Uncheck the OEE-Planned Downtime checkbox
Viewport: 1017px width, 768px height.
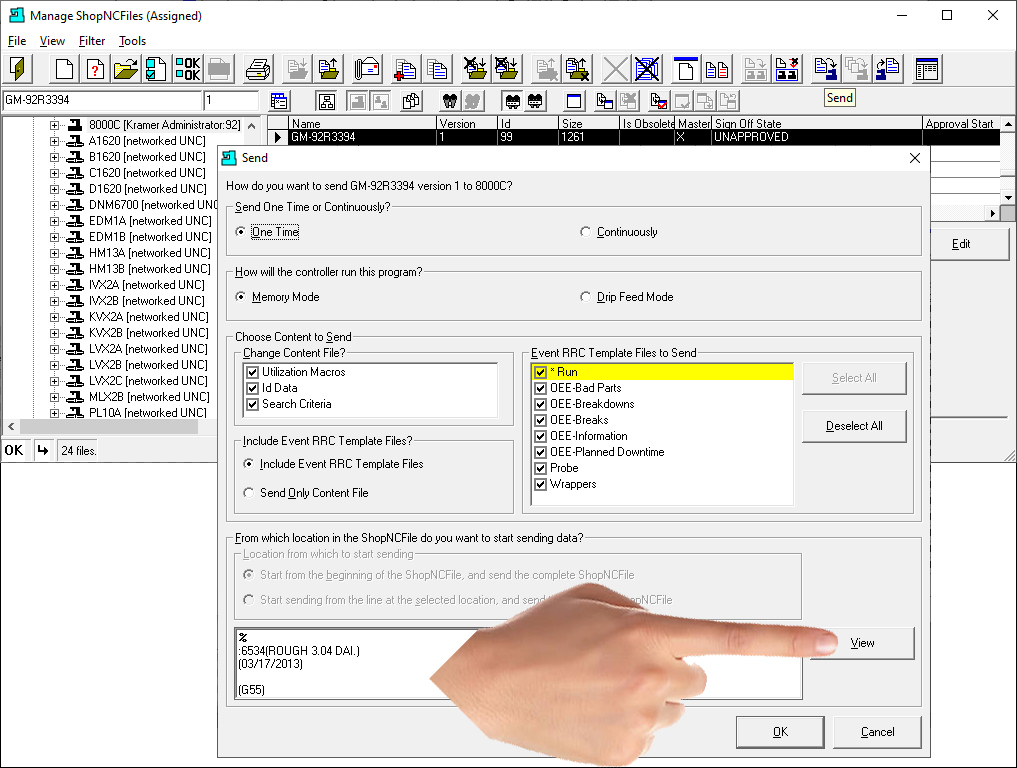pyautogui.click(x=540, y=452)
